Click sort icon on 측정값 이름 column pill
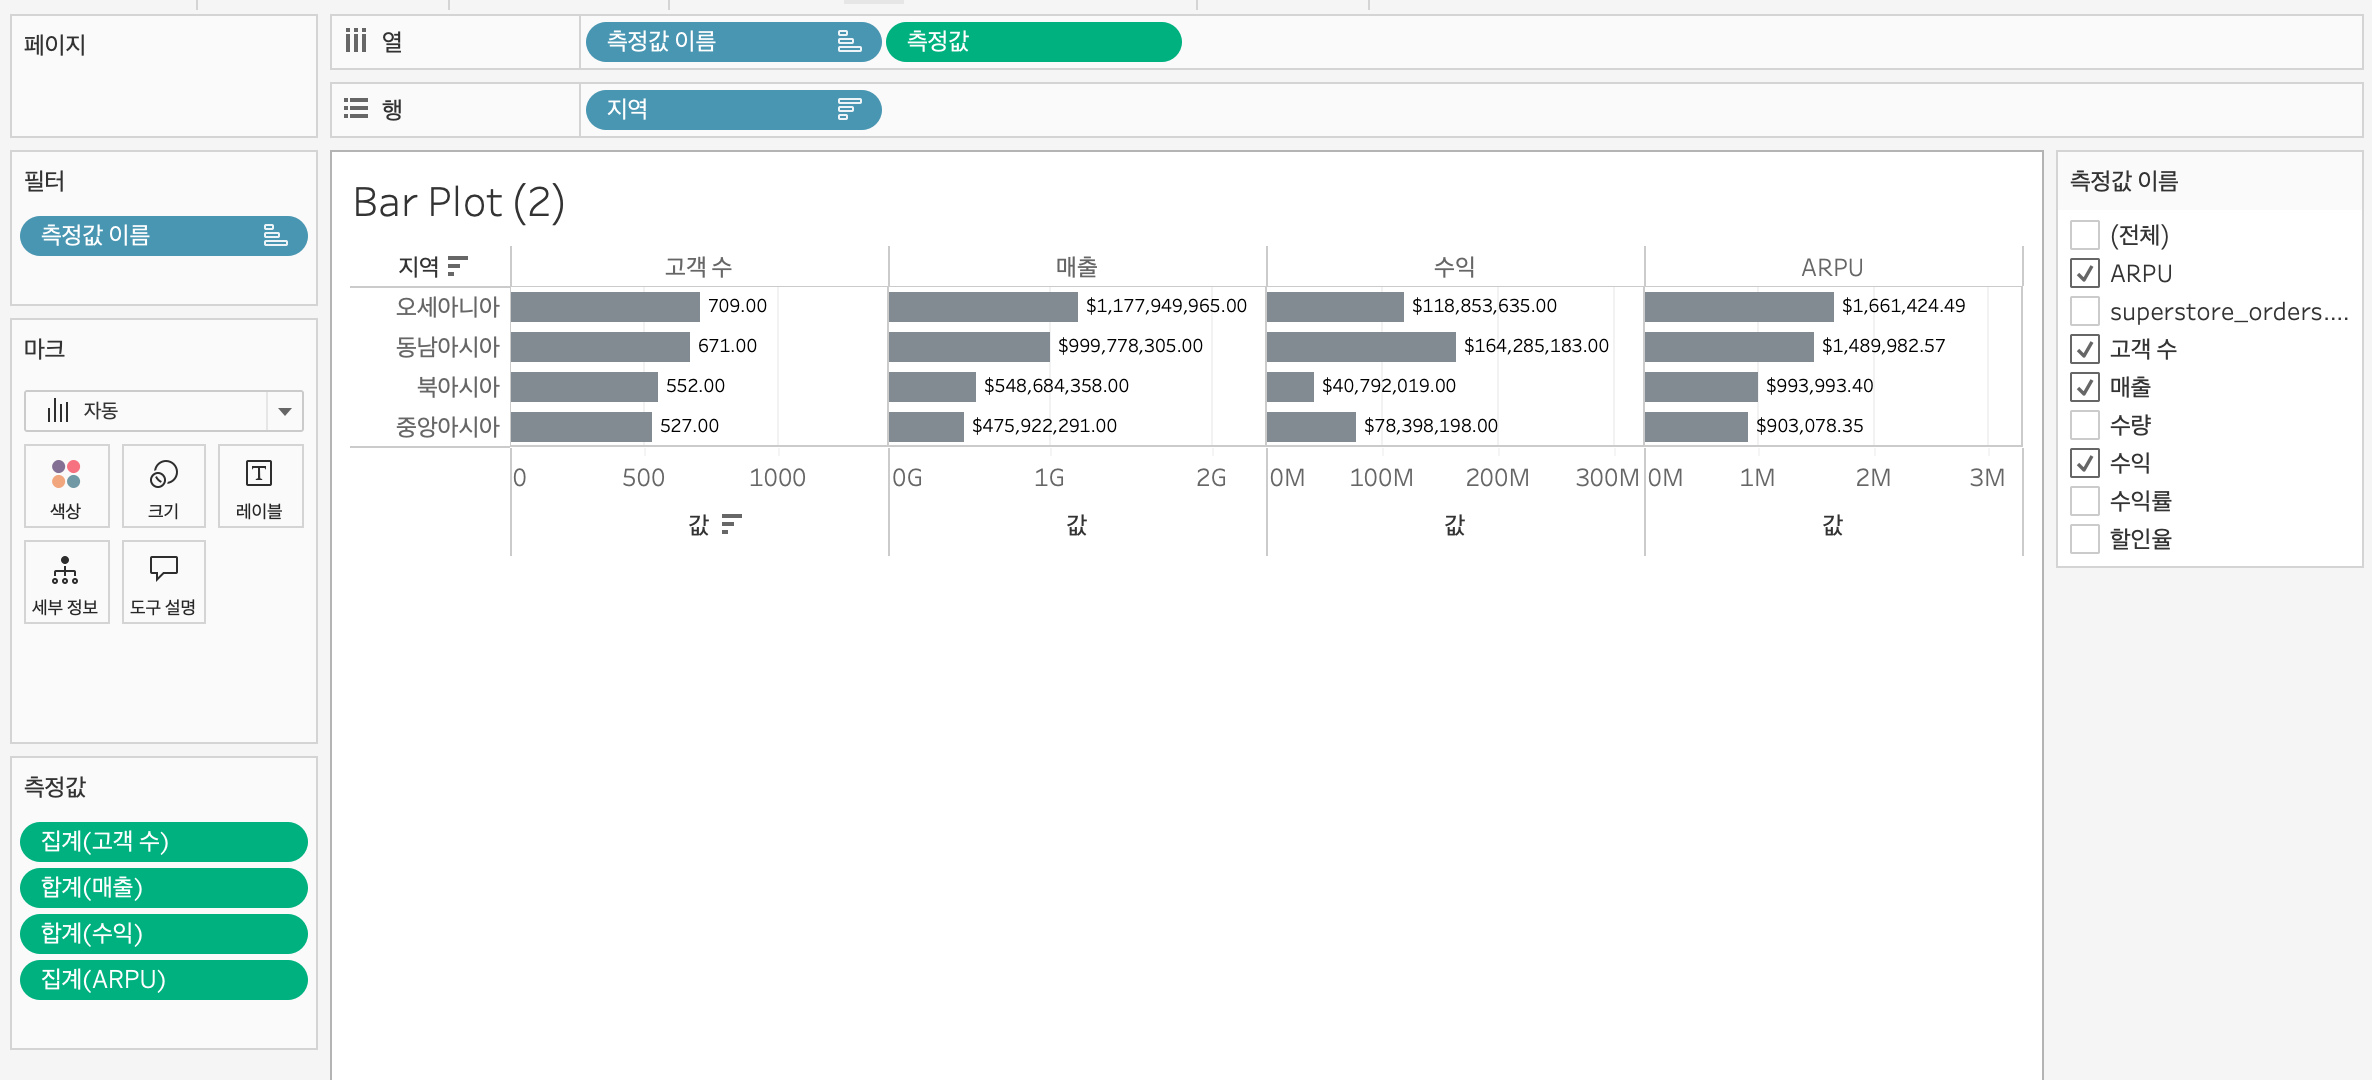 pyautogui.click(x=849, y=41)
